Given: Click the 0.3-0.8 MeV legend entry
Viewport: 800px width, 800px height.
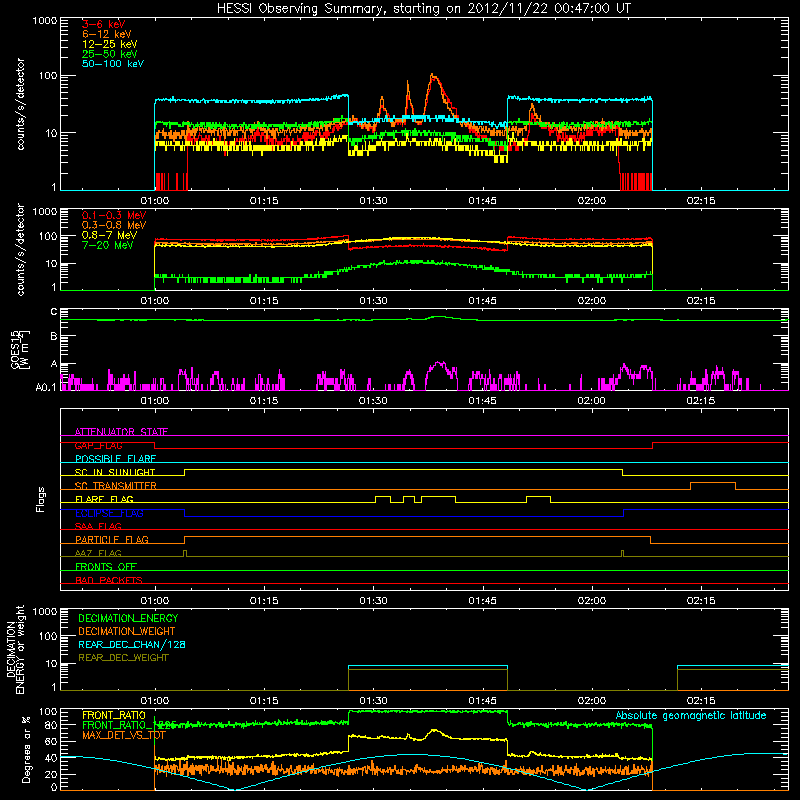Looking at the screenshot, I should click(114, 225).
